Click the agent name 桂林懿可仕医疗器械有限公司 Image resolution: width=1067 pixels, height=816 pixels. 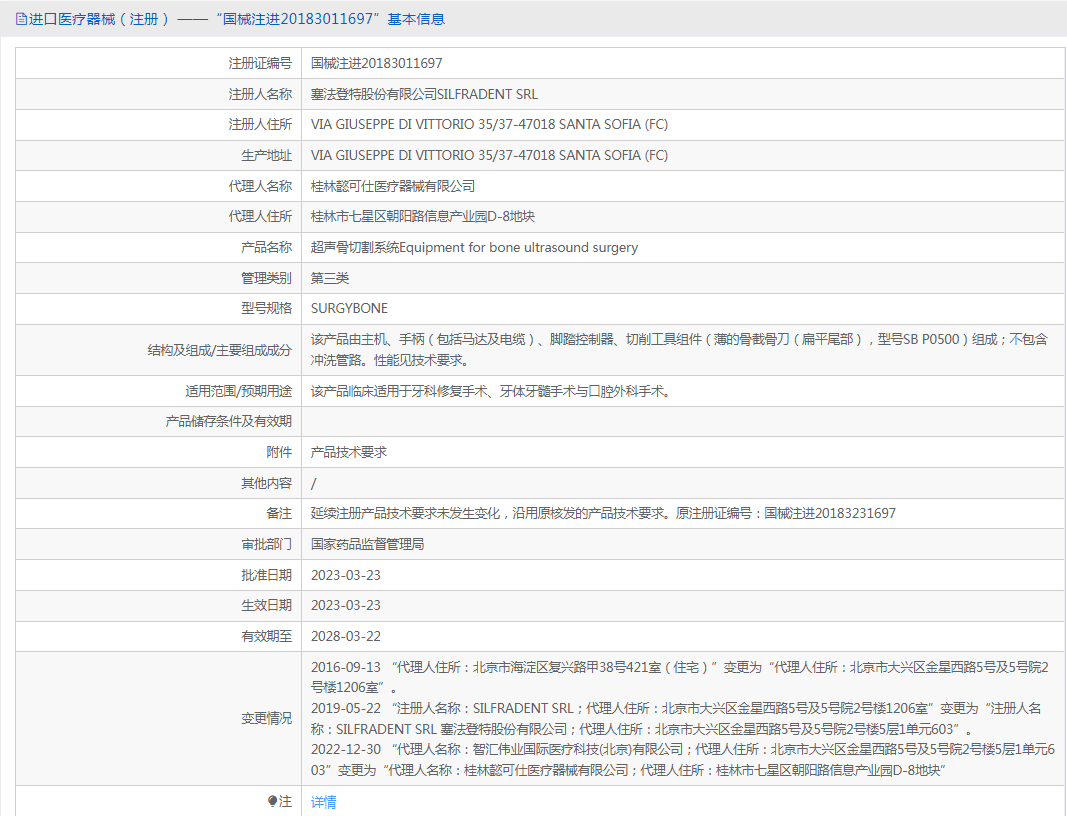[x=392, y=186]
